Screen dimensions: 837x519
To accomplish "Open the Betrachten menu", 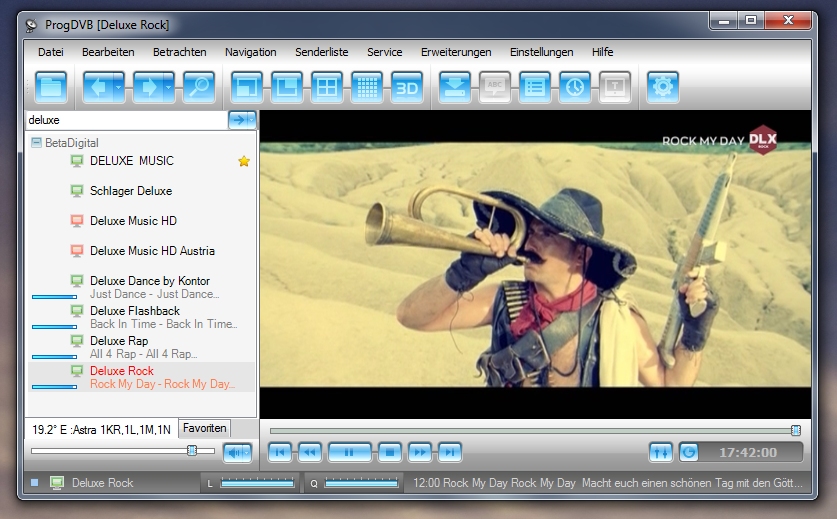I will [180, 52].
